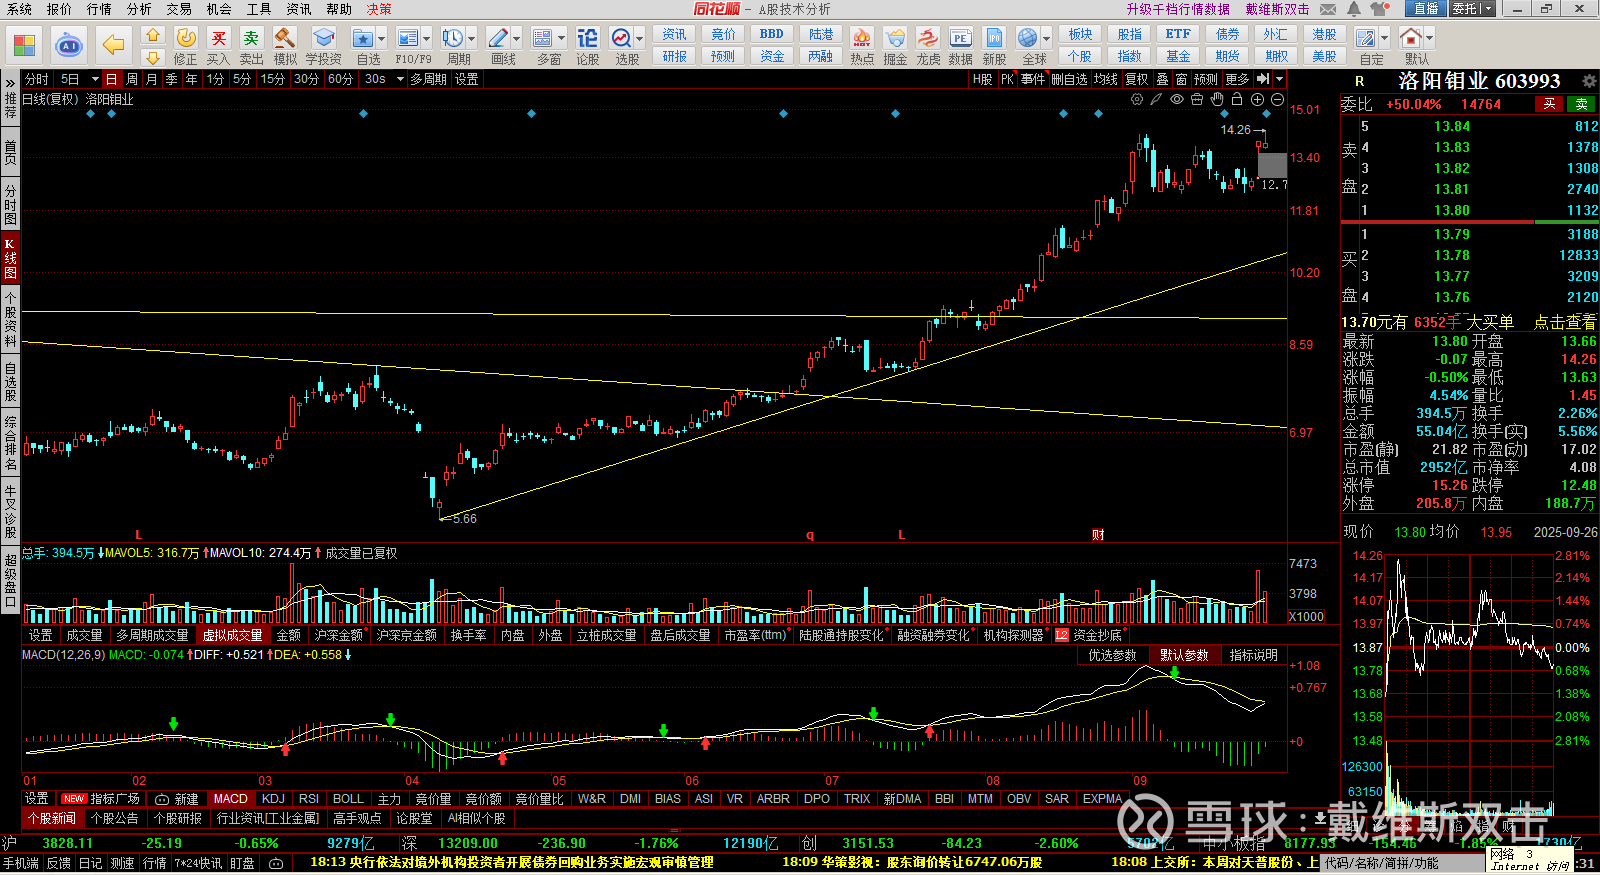This screenshot has height=875, width=1600.
Task: Click the chart zoom-out minus icon
Action: coord(1277,99)
